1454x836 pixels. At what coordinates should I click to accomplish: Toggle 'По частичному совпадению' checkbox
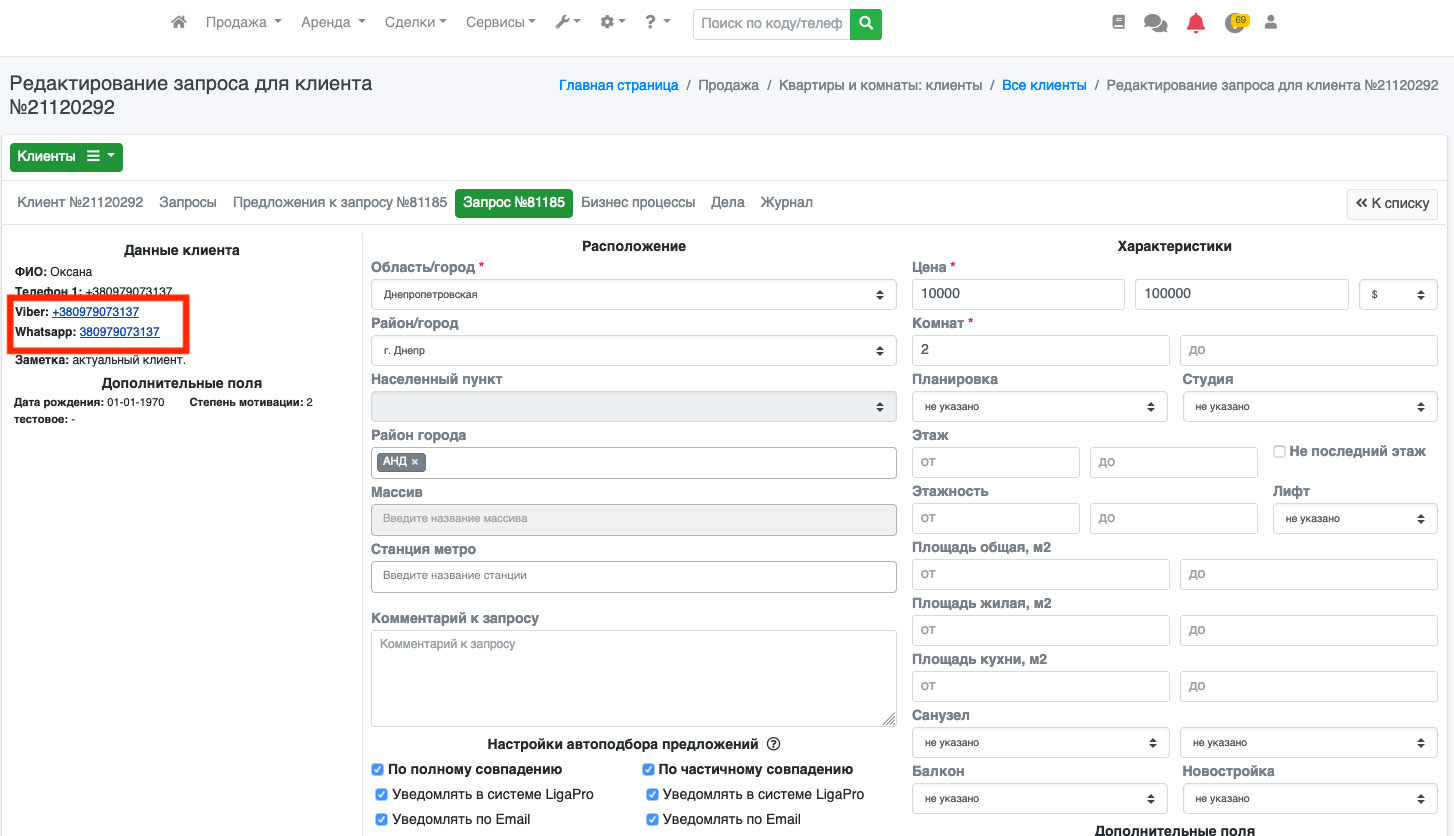648,770
